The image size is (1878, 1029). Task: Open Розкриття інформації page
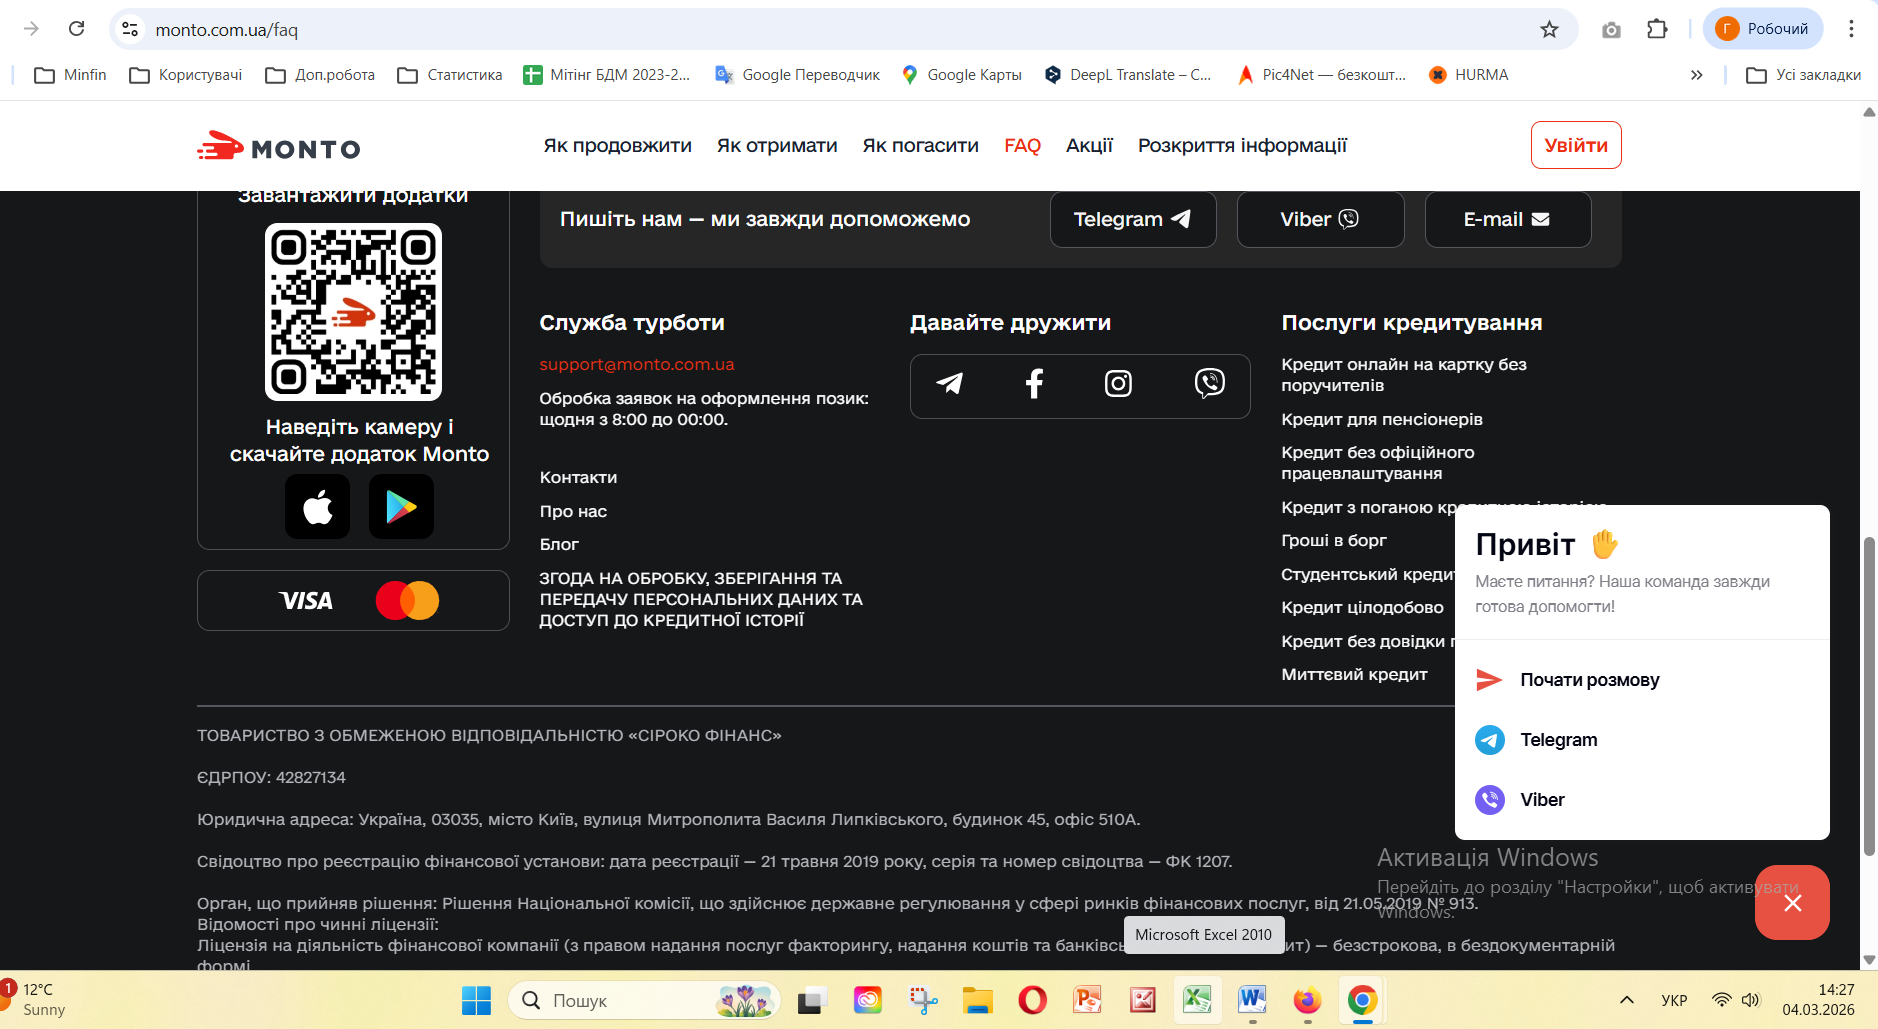coord(1242,146)
